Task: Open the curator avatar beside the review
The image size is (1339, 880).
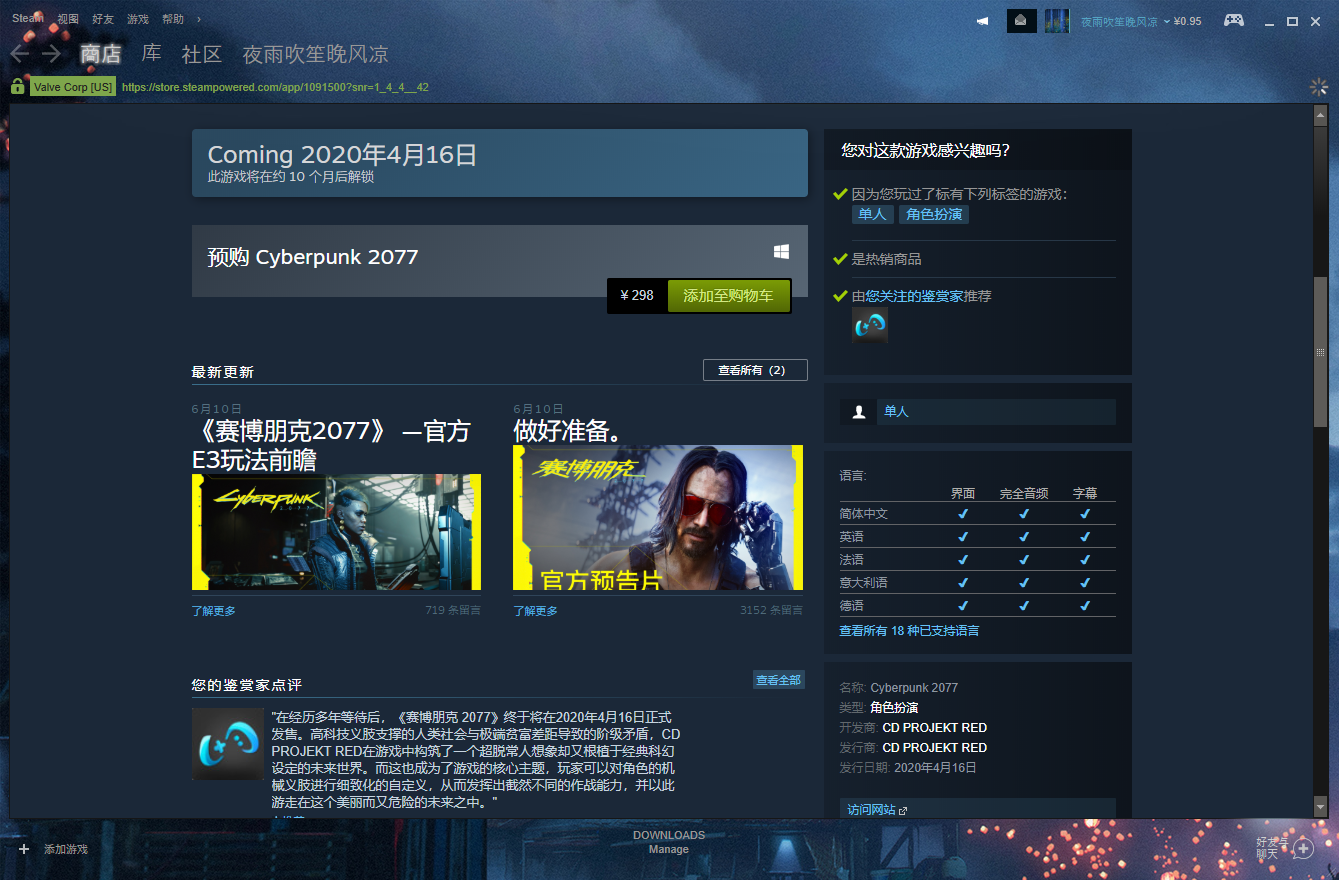Action: click(x=228, y=744)
